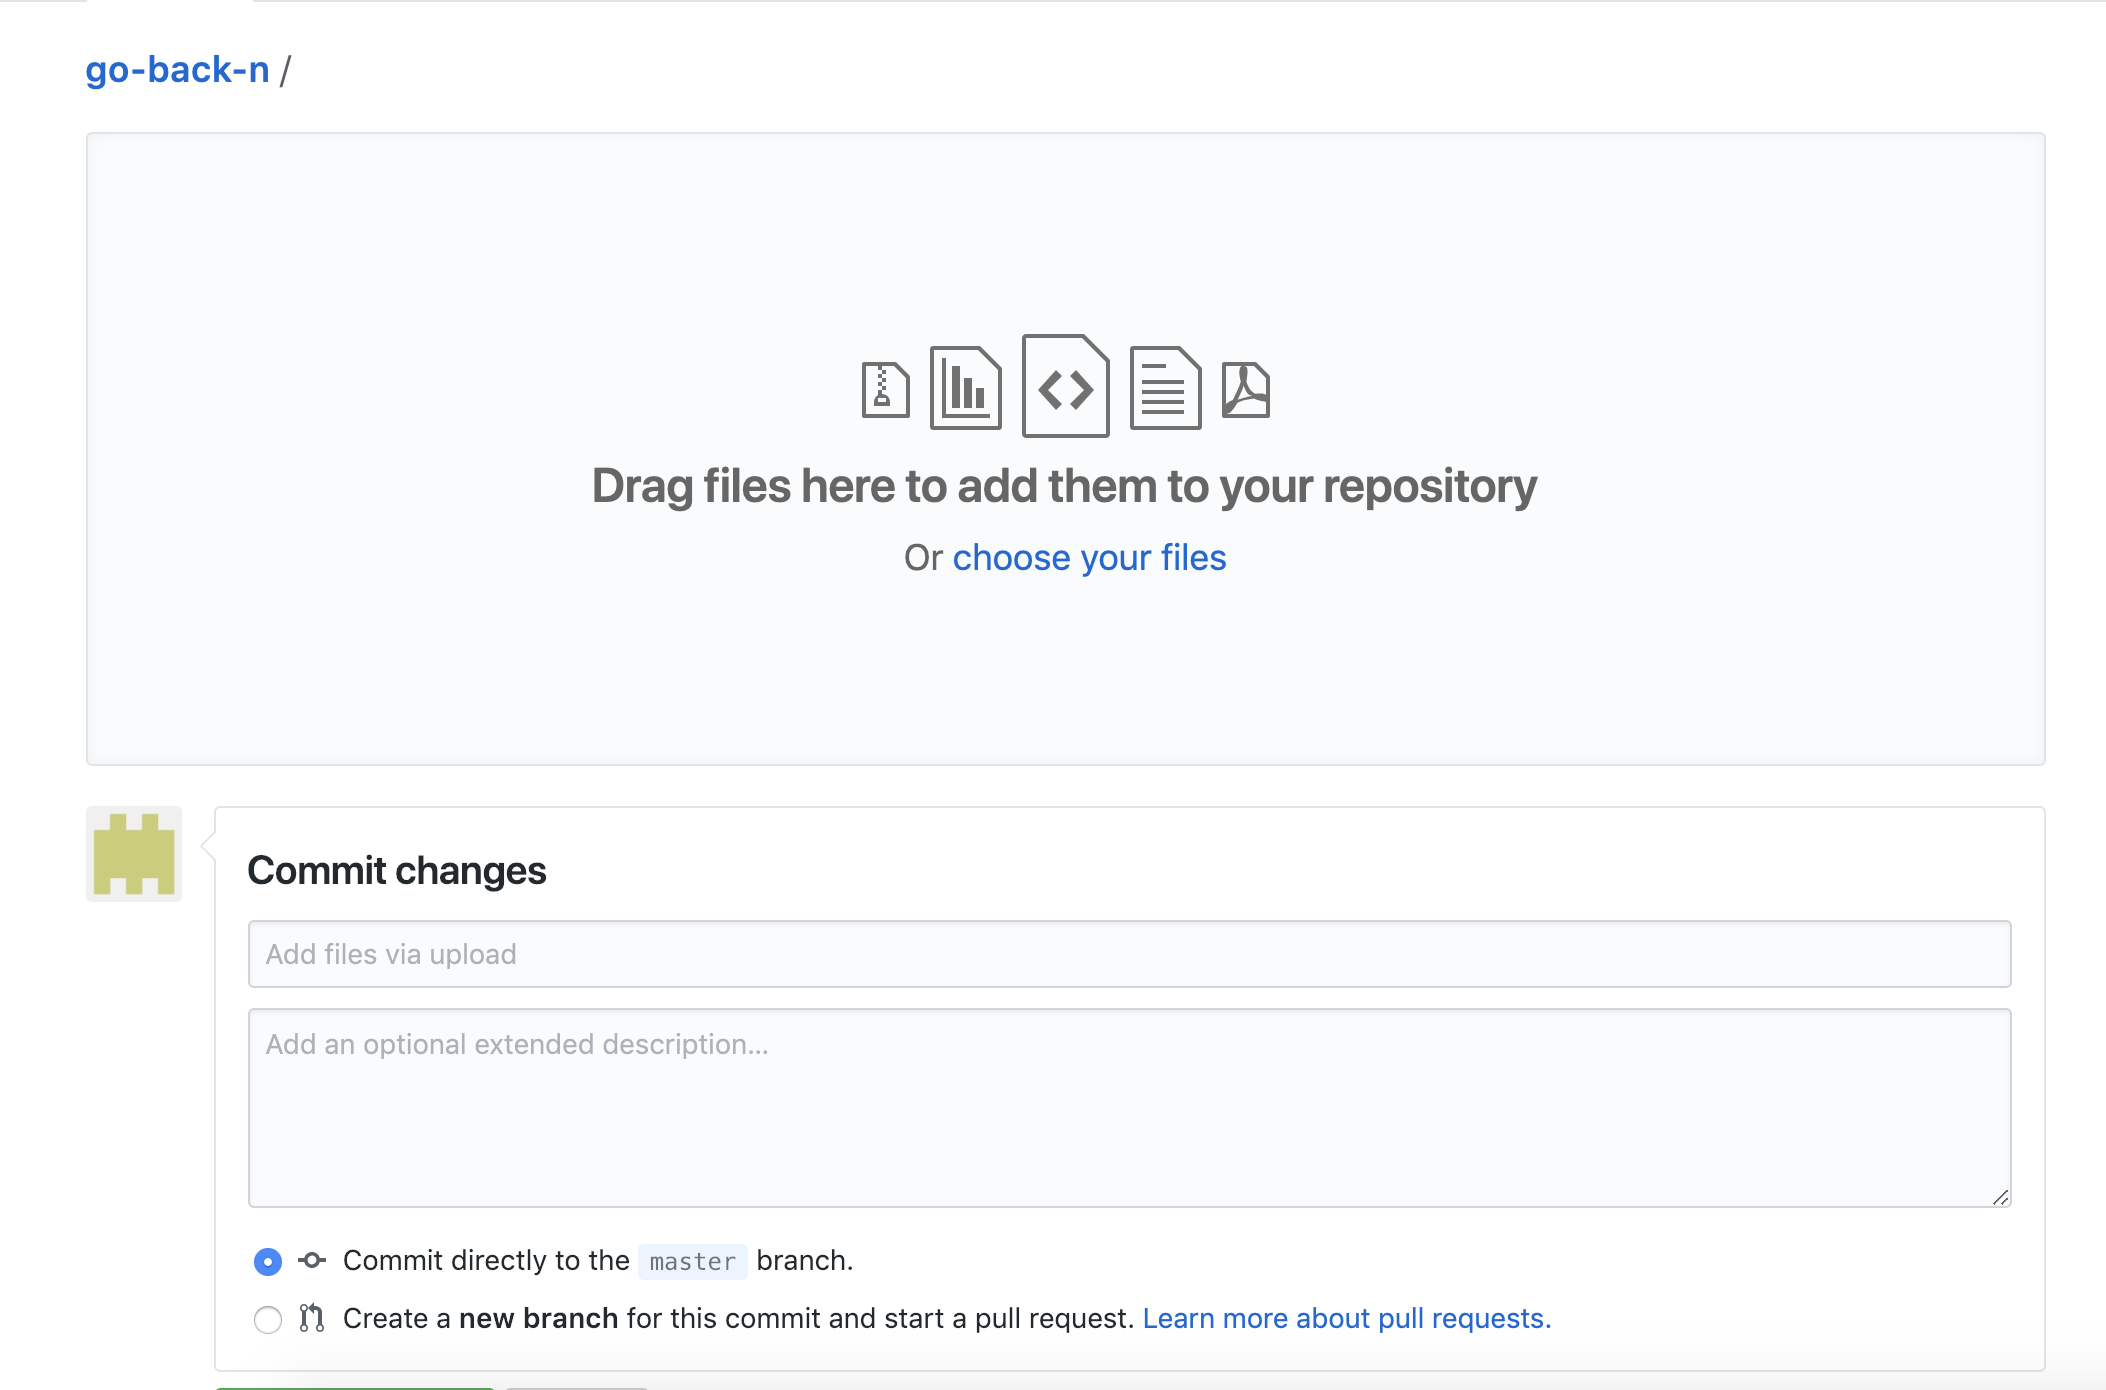Click the description box resize grip
Screen dimensions: 2106x1390
pos(2000,1196)
